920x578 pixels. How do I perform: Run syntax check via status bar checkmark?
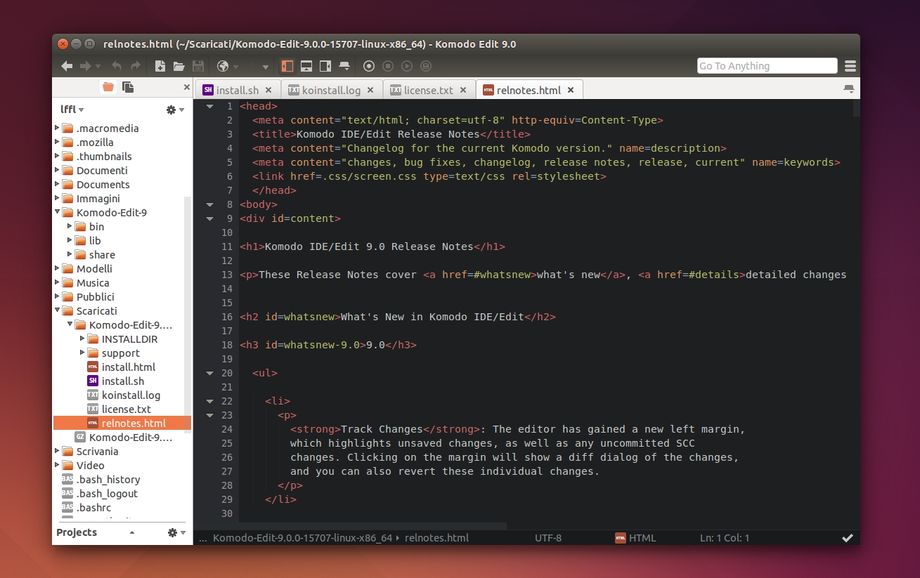pyautogui.click(x=846, y=537)
